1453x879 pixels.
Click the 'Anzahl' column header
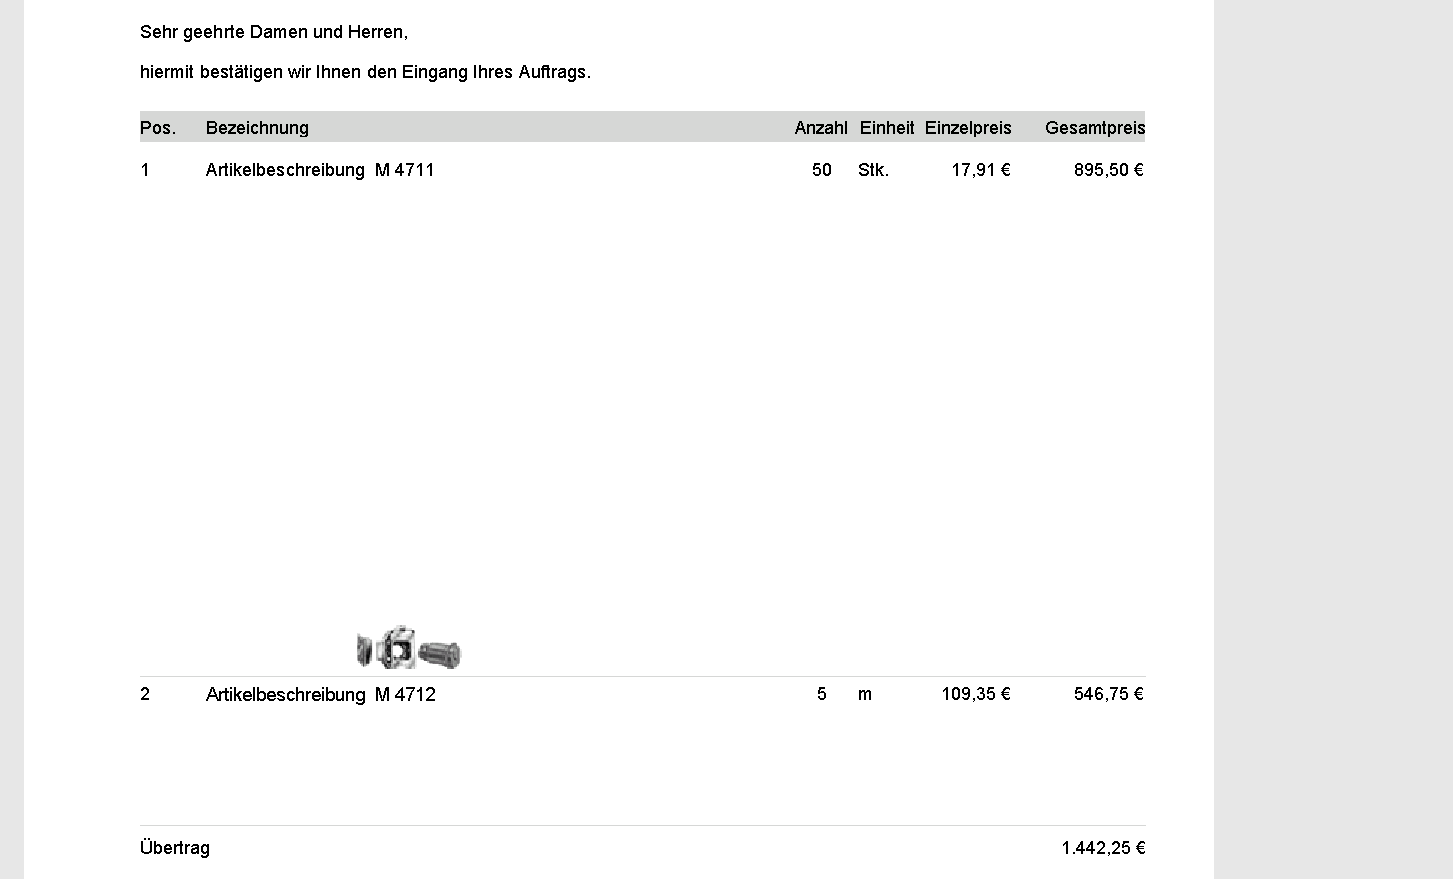coord(821,128)
